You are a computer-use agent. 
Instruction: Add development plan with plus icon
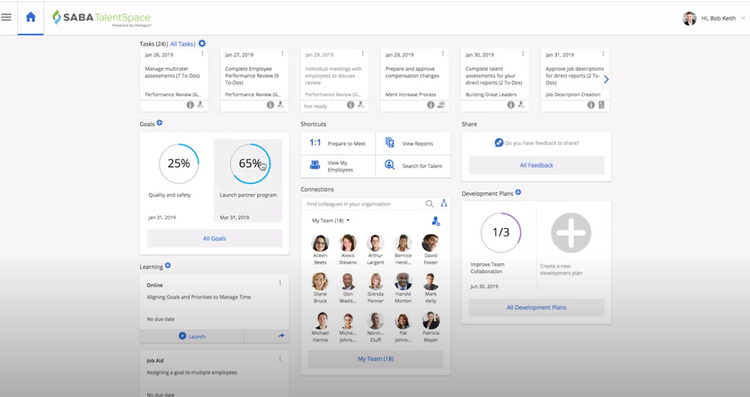click(518, 192)
